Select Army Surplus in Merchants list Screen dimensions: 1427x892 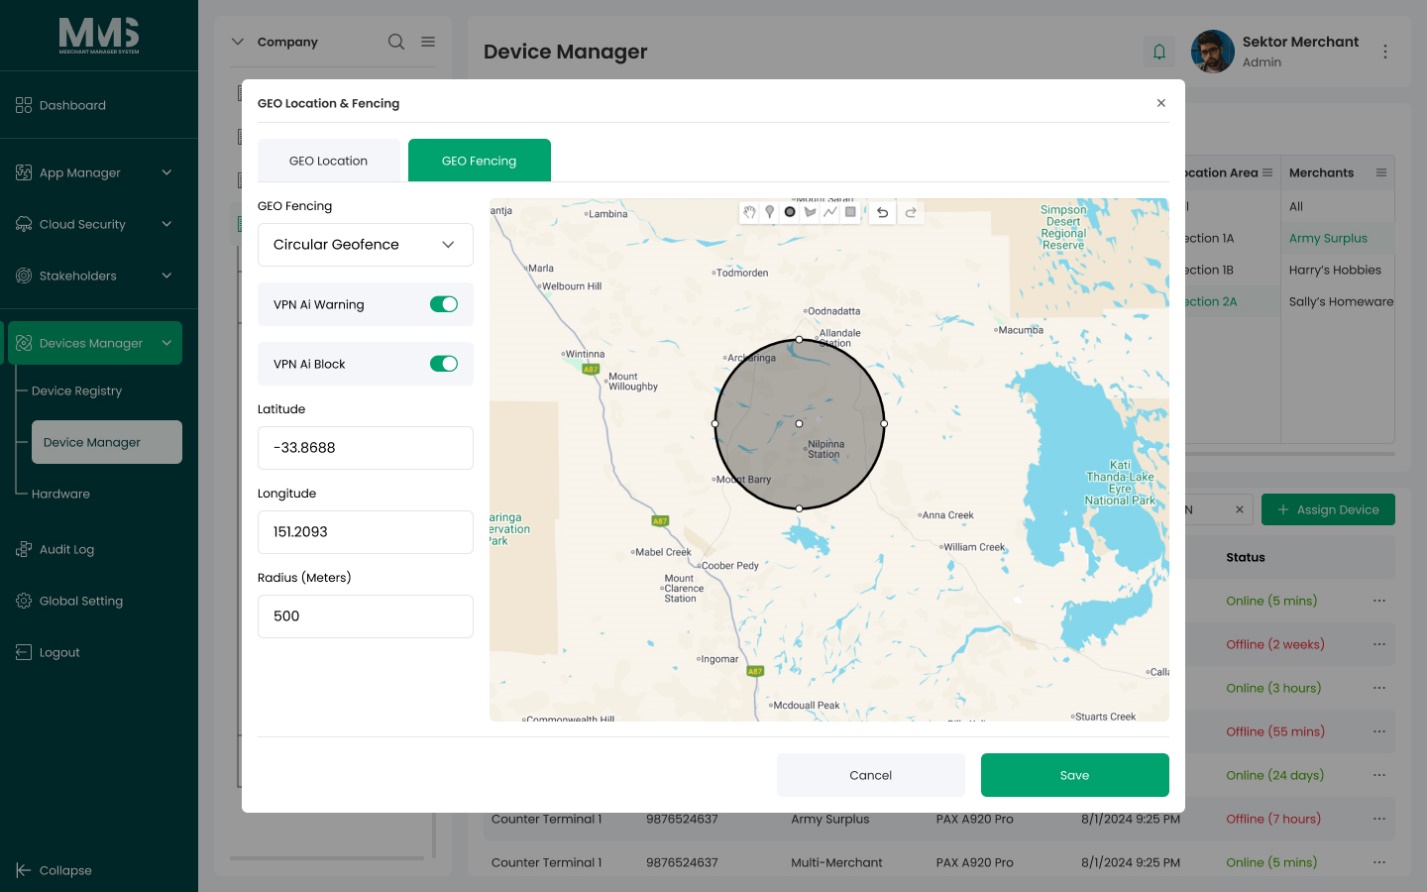1328,238
